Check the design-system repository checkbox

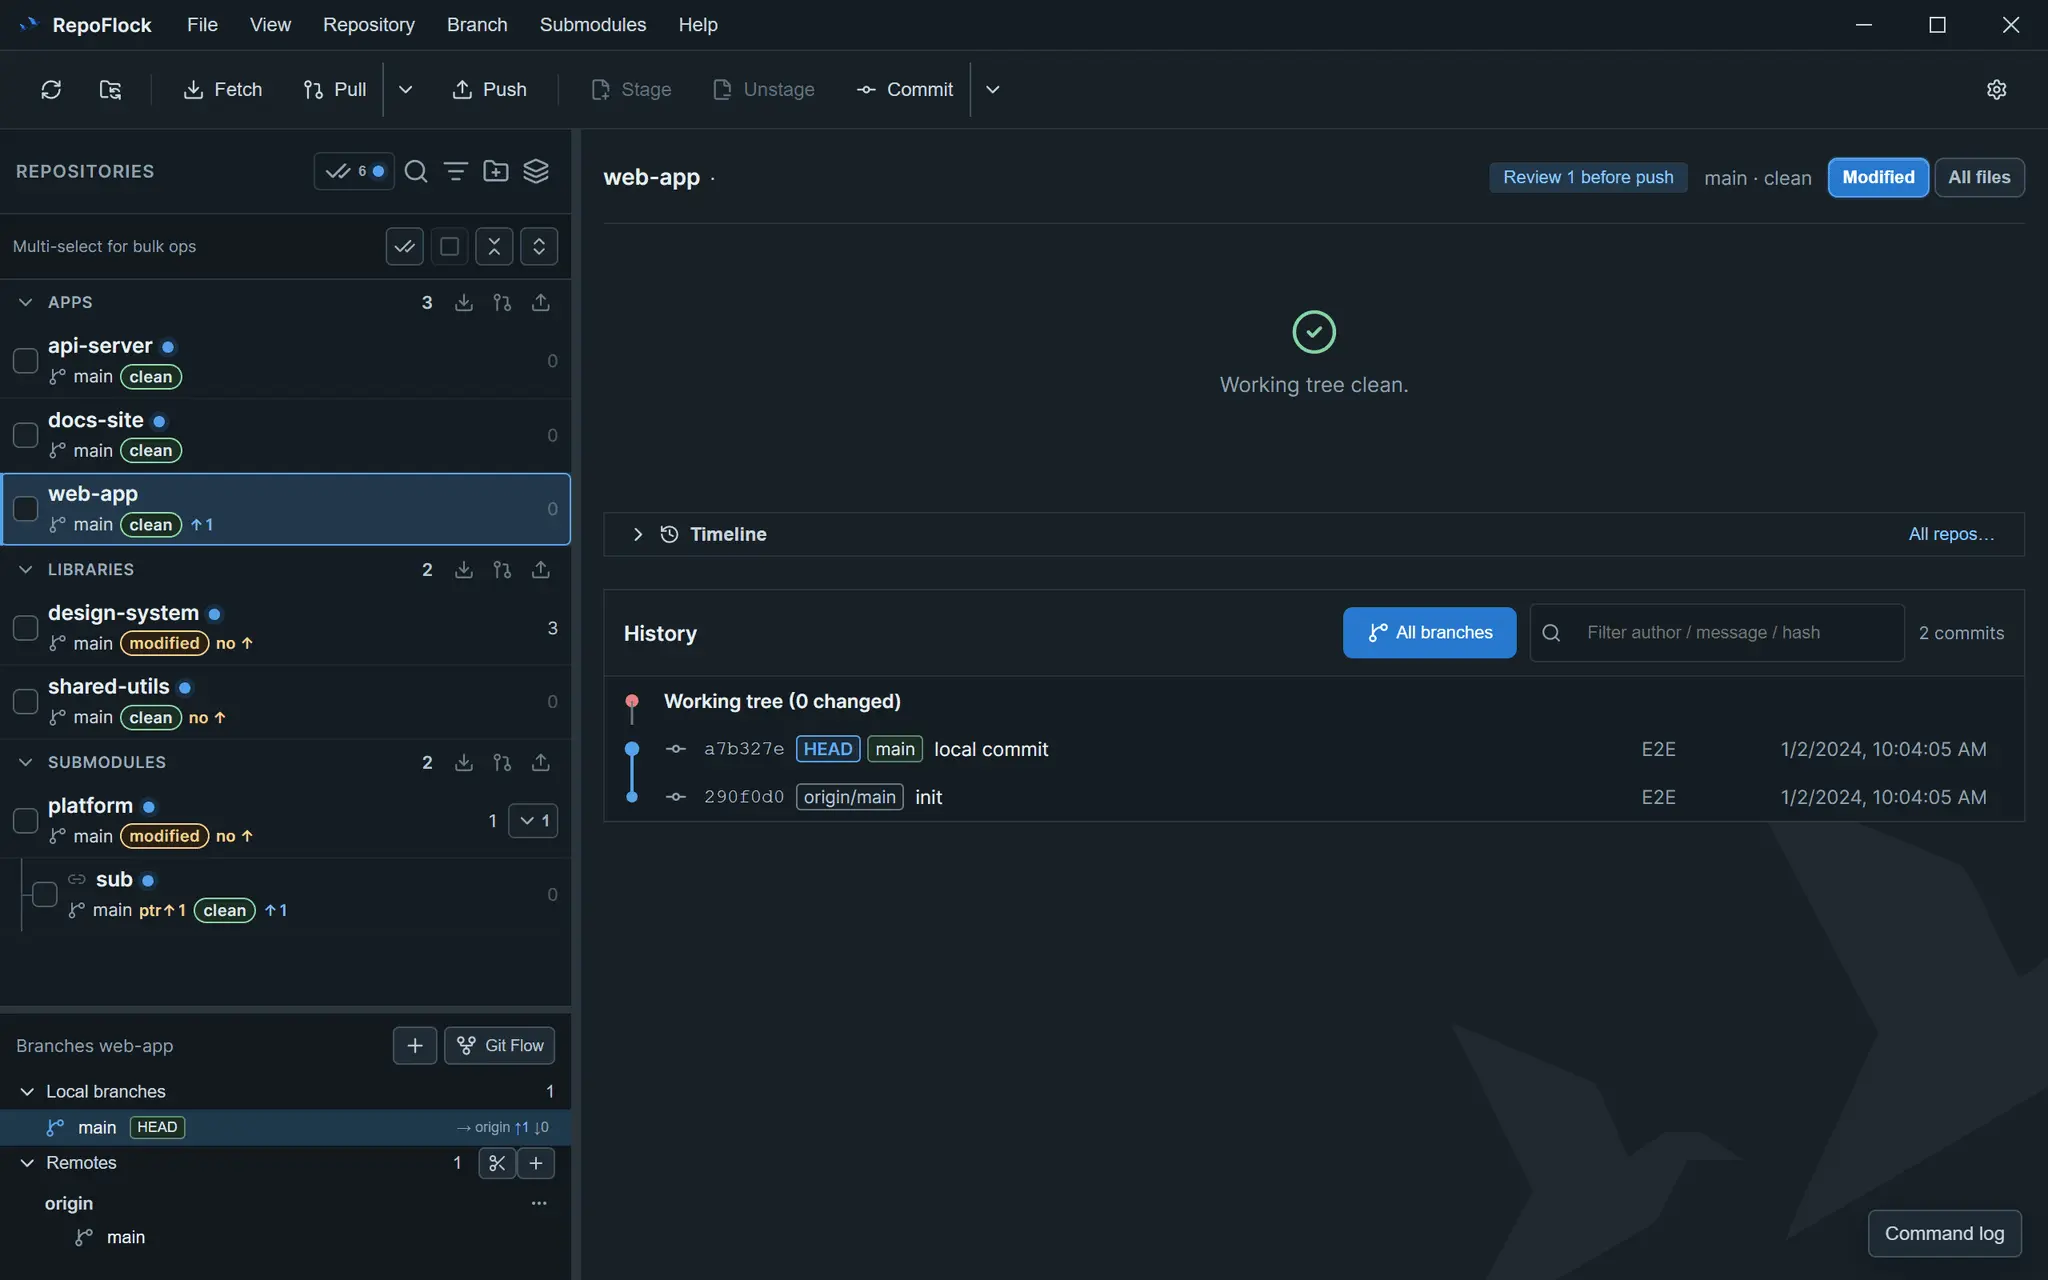coord(25,628)
